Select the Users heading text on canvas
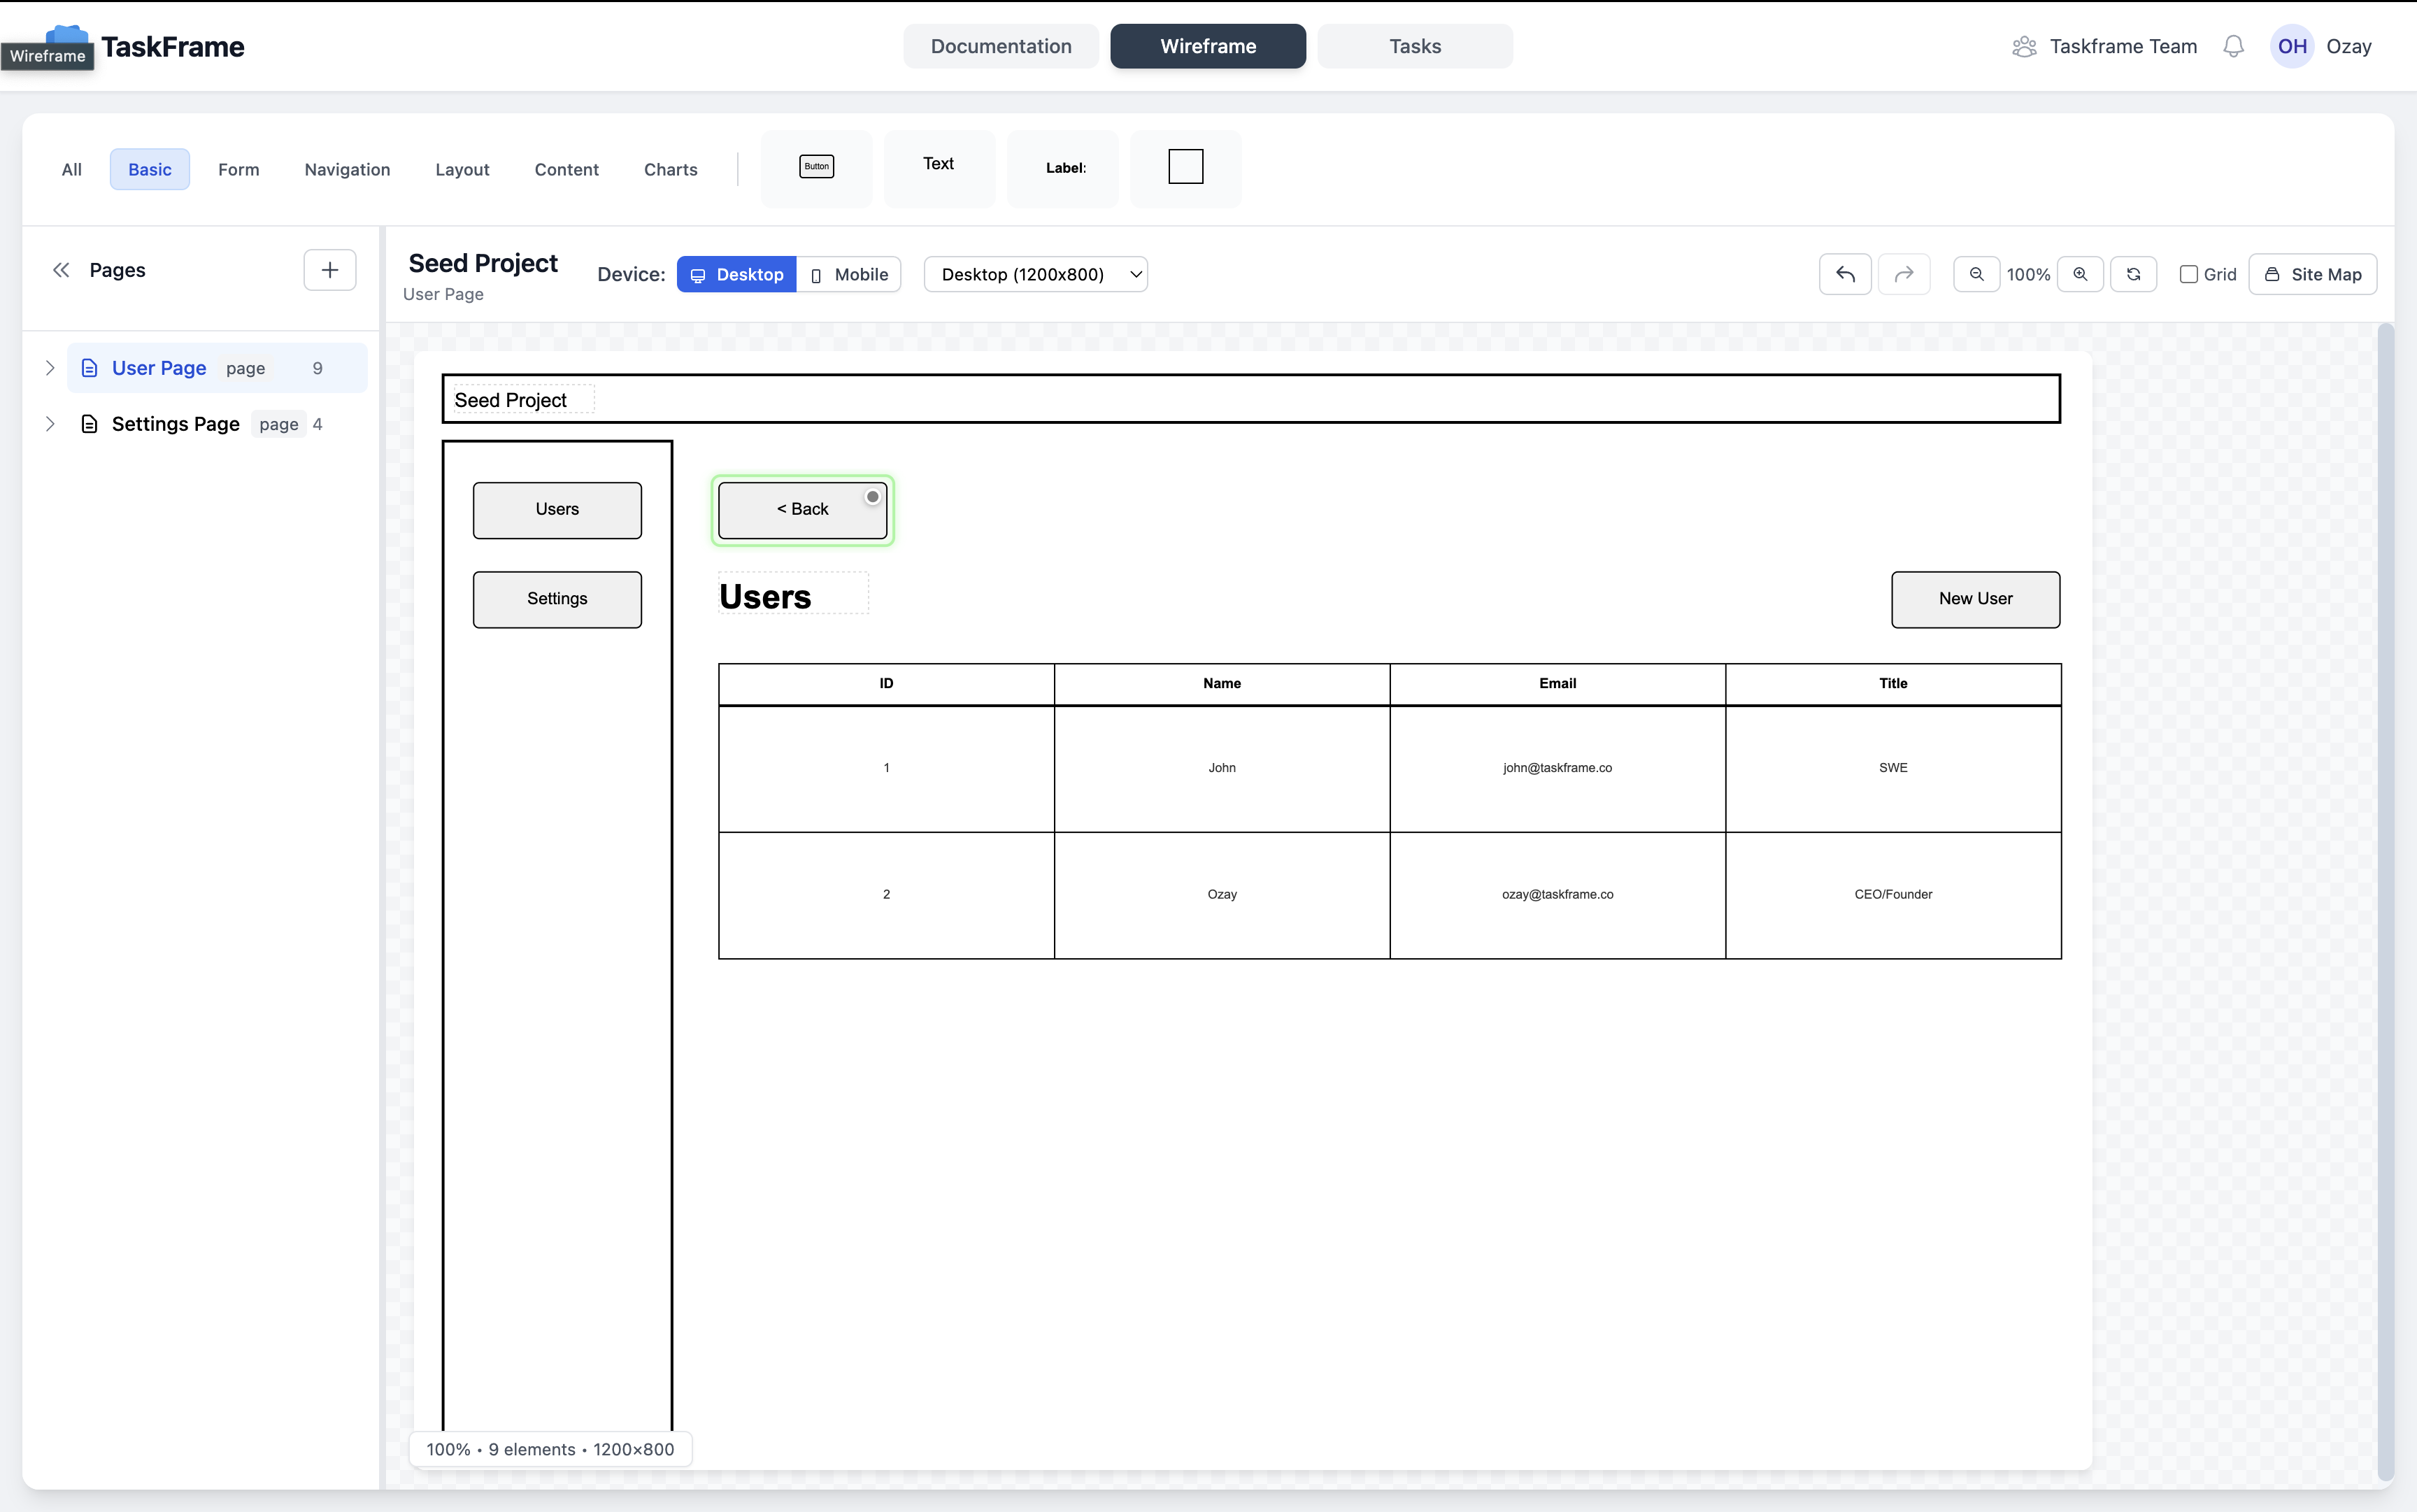Viewport: 2417px width, 1512px height. point(766,596)
